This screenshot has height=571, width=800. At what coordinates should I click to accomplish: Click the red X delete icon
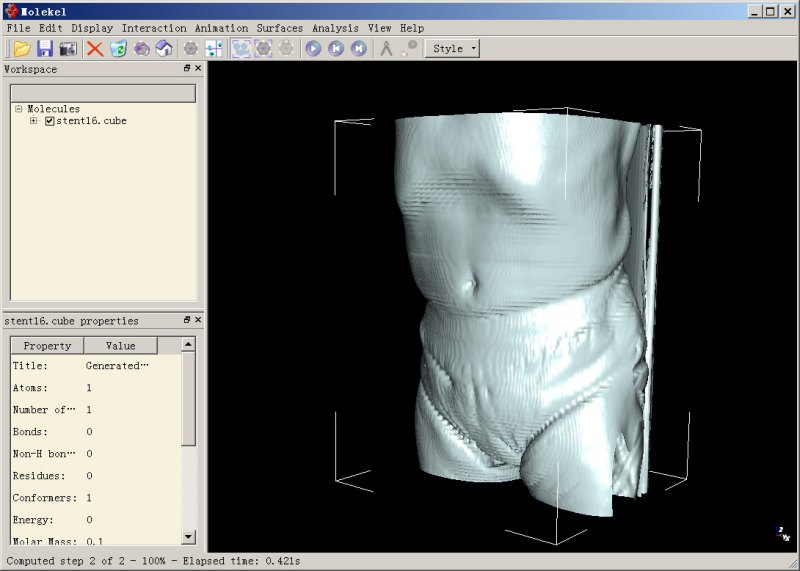coord(95,48)
